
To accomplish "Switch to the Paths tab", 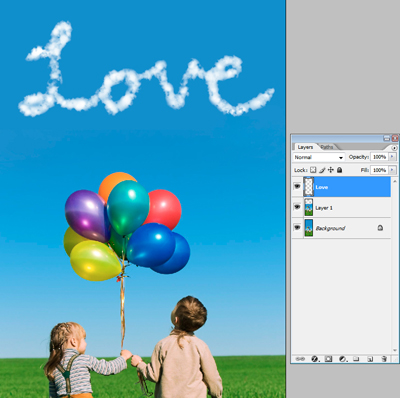I will (x=327, y=147).
